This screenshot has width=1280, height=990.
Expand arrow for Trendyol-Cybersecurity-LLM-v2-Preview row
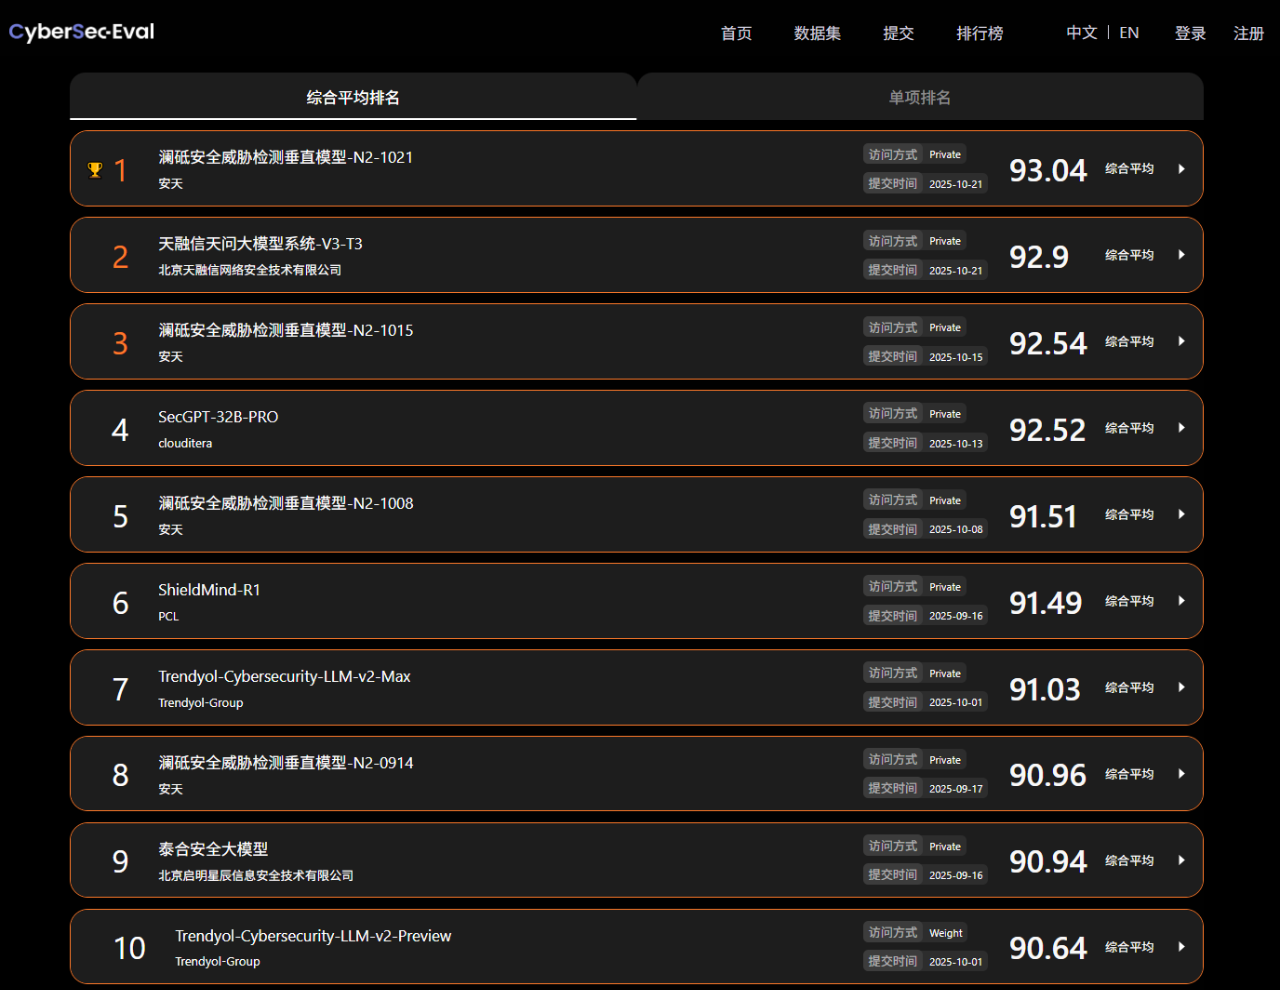(x=1181, y=947)
